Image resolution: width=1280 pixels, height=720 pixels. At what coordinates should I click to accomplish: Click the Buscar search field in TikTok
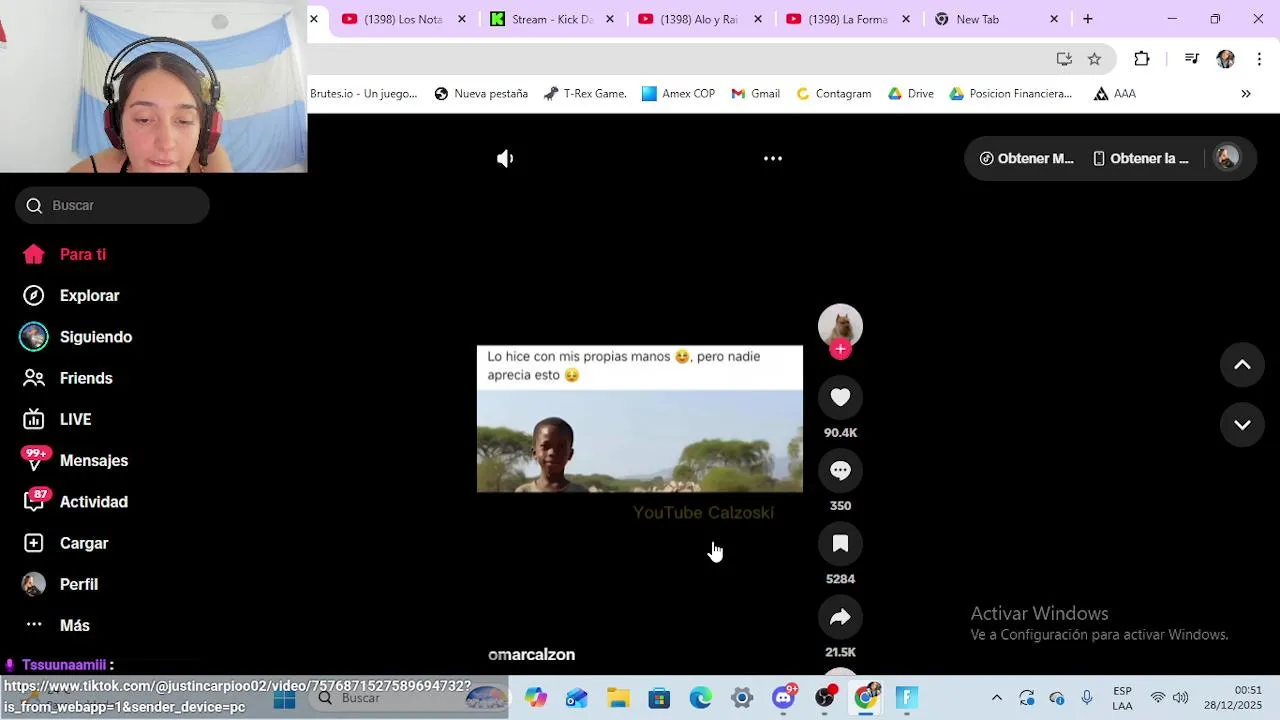pos(112,205)
